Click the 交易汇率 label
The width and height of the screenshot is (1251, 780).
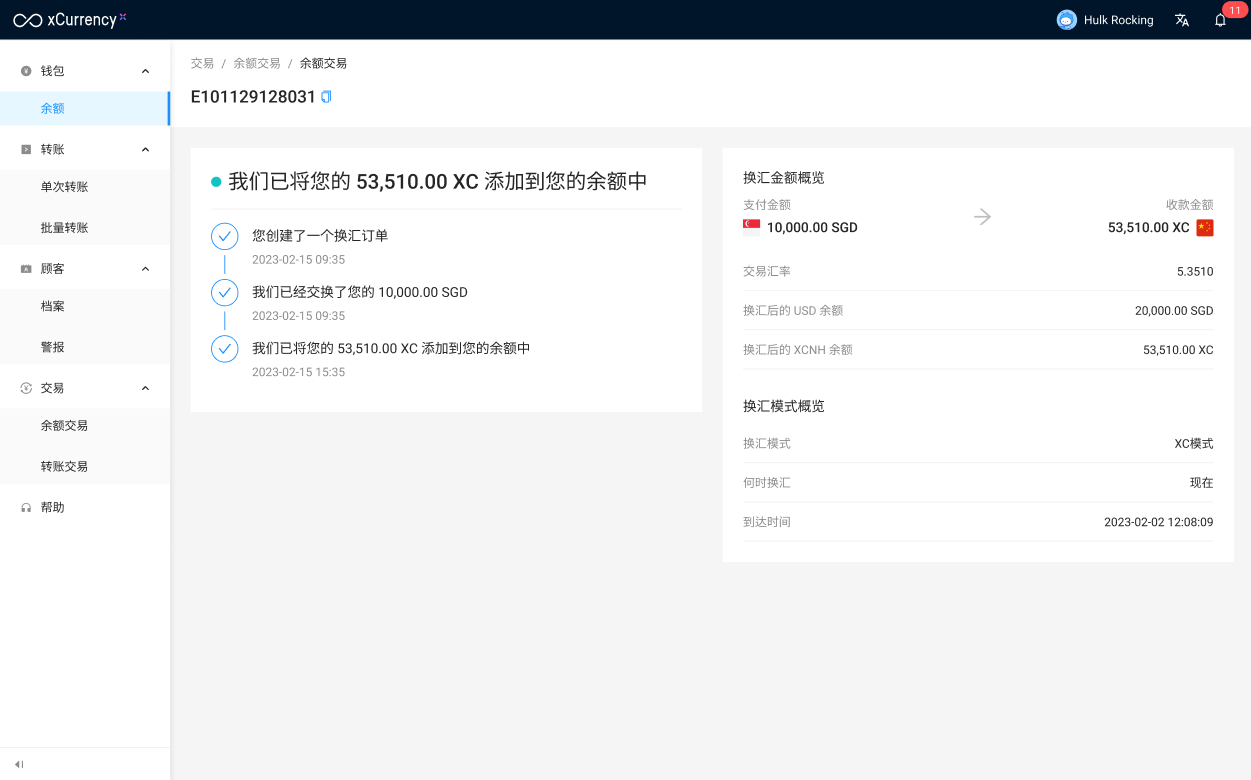[x=767, y=271]
